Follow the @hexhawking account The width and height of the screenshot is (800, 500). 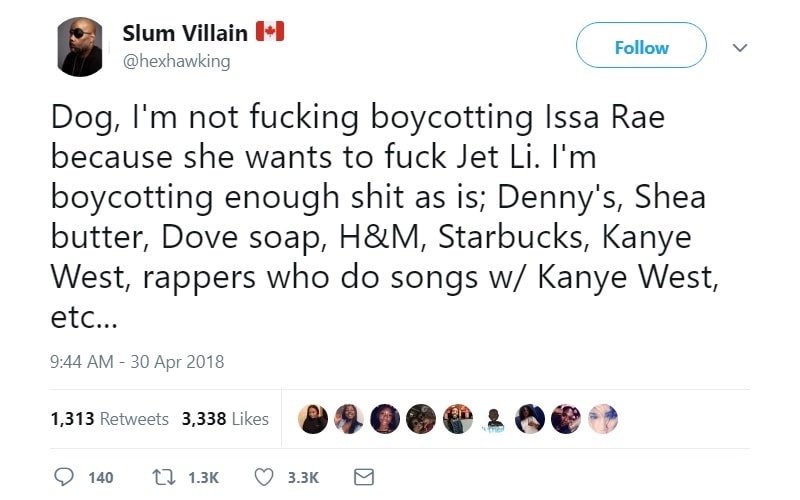point(641,47)
